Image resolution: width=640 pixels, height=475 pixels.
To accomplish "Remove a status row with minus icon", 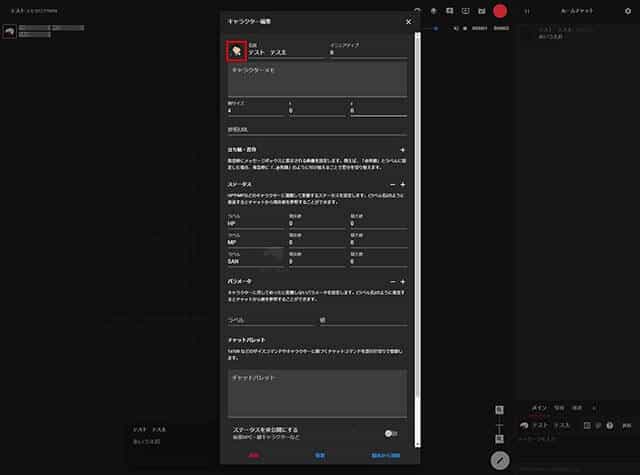I will pyautogui.click(x=391, y=185).
